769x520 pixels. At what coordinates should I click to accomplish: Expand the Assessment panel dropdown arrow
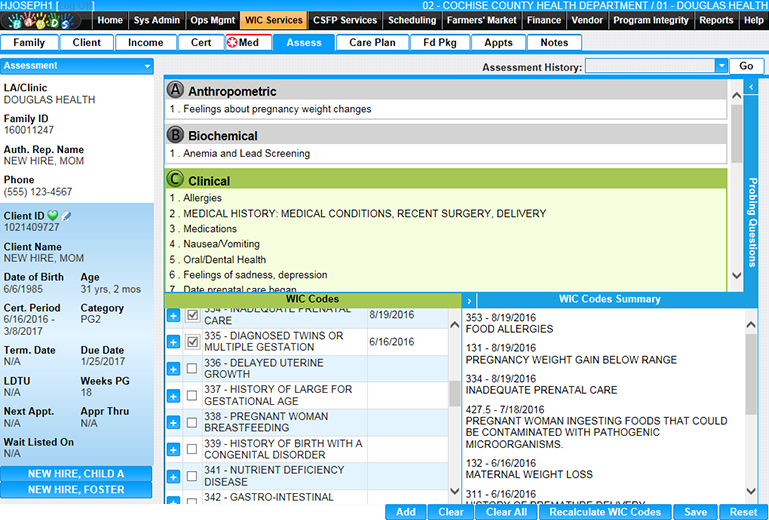[x=147, y=66]
